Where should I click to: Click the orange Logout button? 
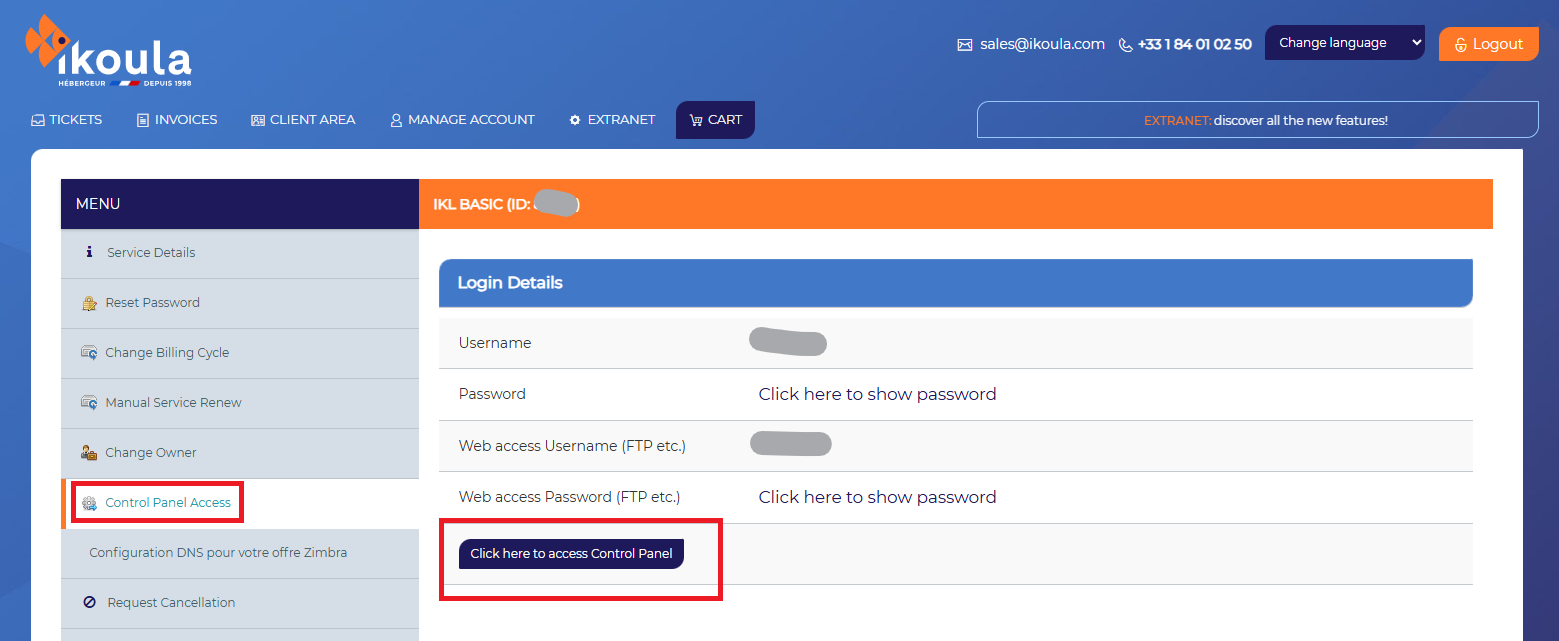click(x=1489, y=44)
